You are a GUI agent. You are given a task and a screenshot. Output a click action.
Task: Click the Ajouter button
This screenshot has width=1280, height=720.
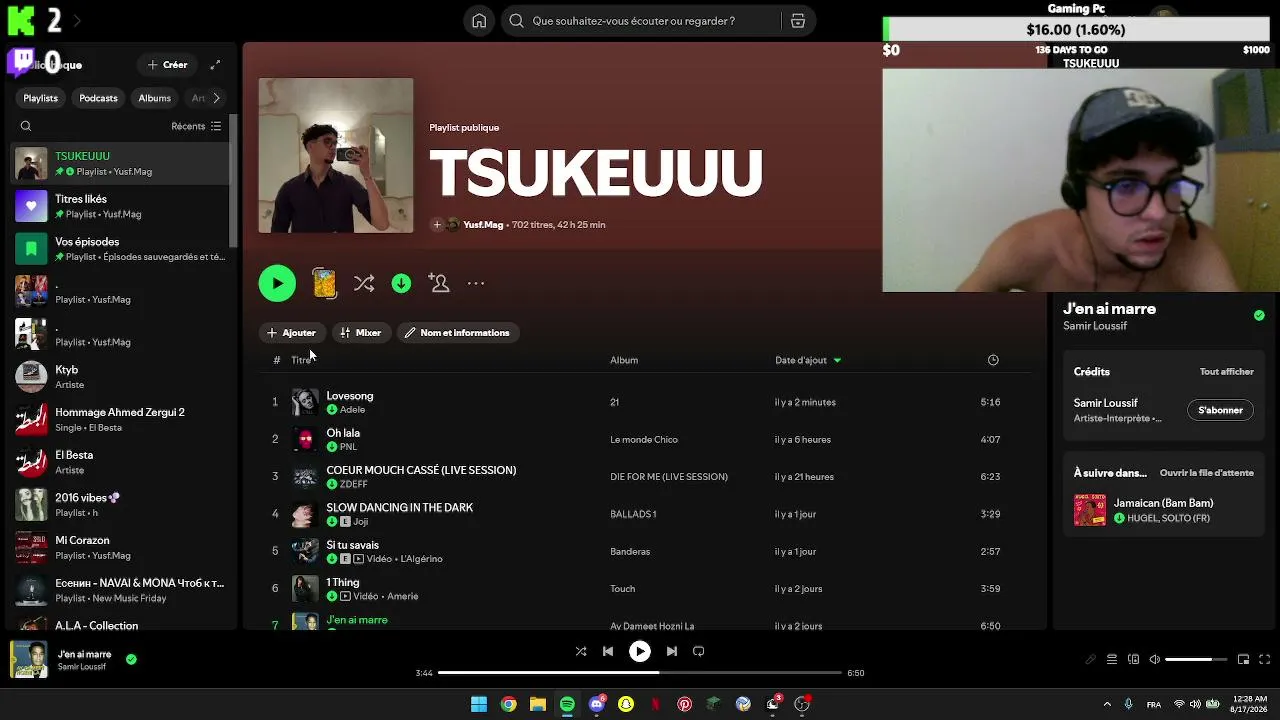pyautogui.click(x=291, y=333)
